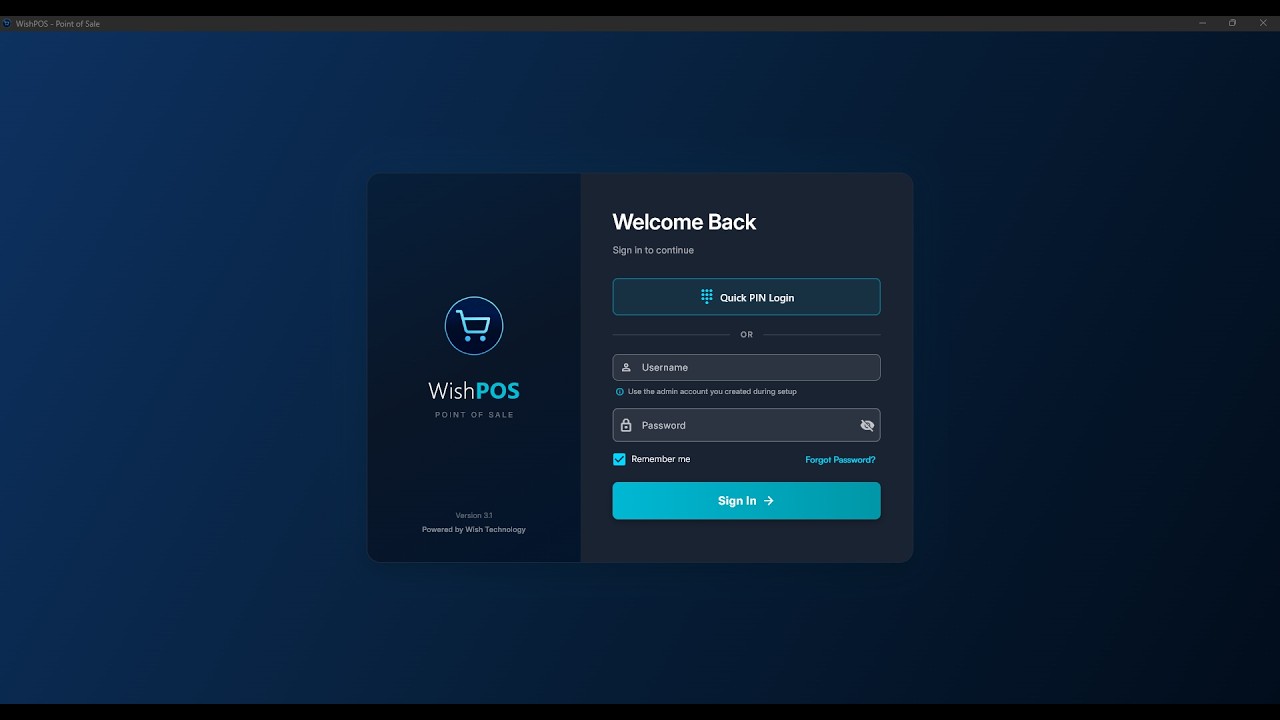Image resolution: width=1280 pixels, height=720 pixels.
Task: Click "Use the admin account you created during setup"
Action: point(712,392)
